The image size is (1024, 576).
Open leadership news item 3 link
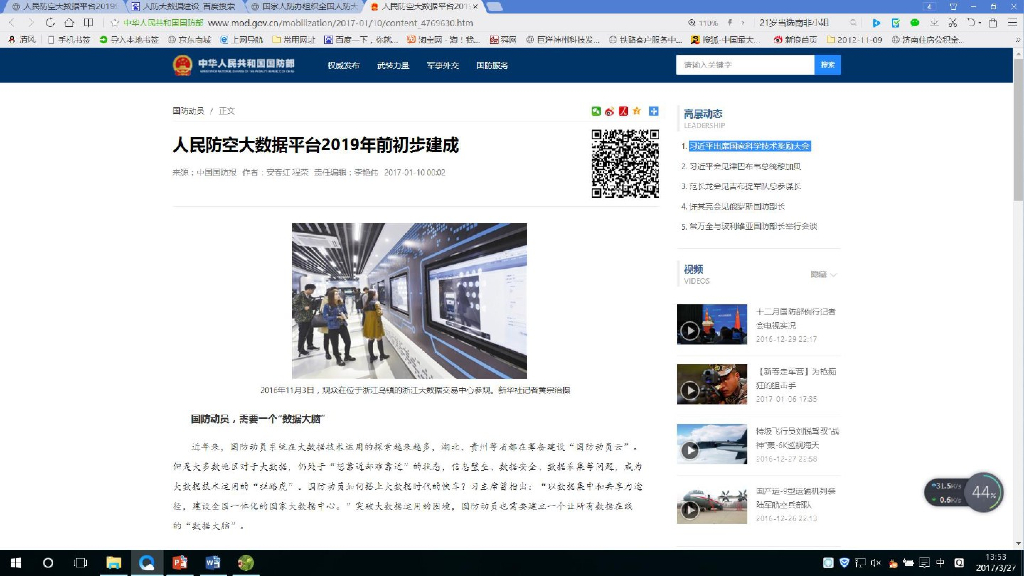point(744,186)
